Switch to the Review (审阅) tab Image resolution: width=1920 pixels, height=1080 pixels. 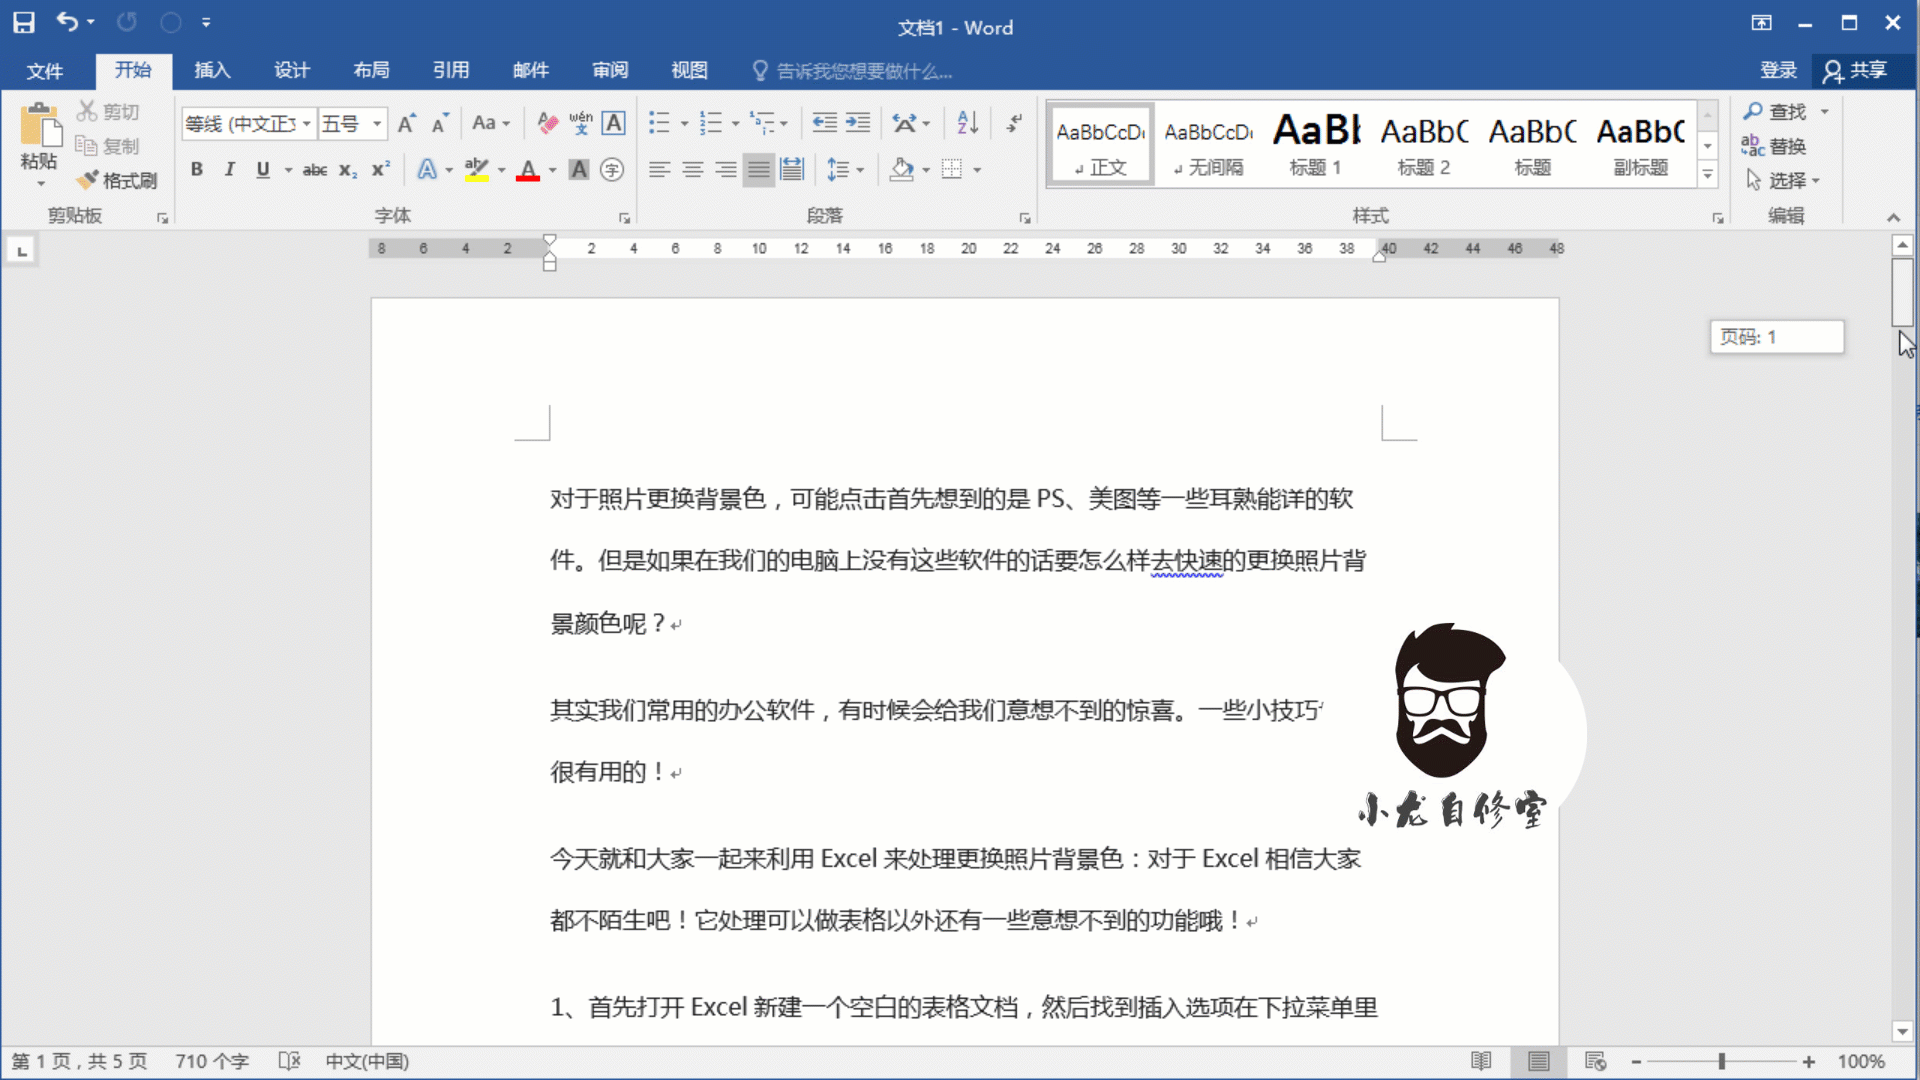coord(610,70)
